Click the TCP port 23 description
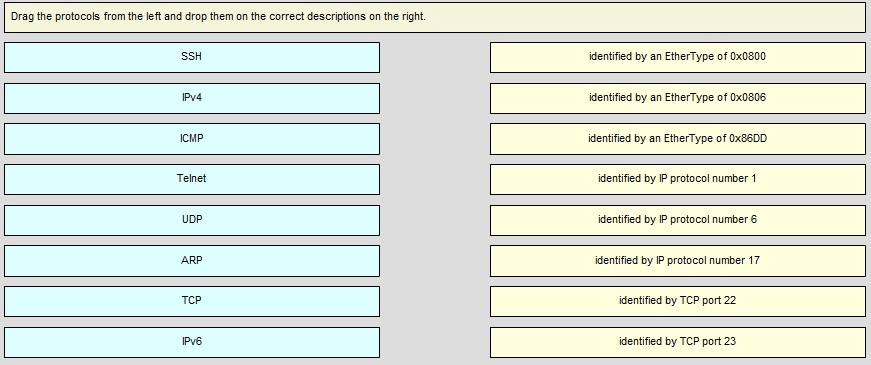The height and width of the screenshot is (365, 871). tap(678, 342)
